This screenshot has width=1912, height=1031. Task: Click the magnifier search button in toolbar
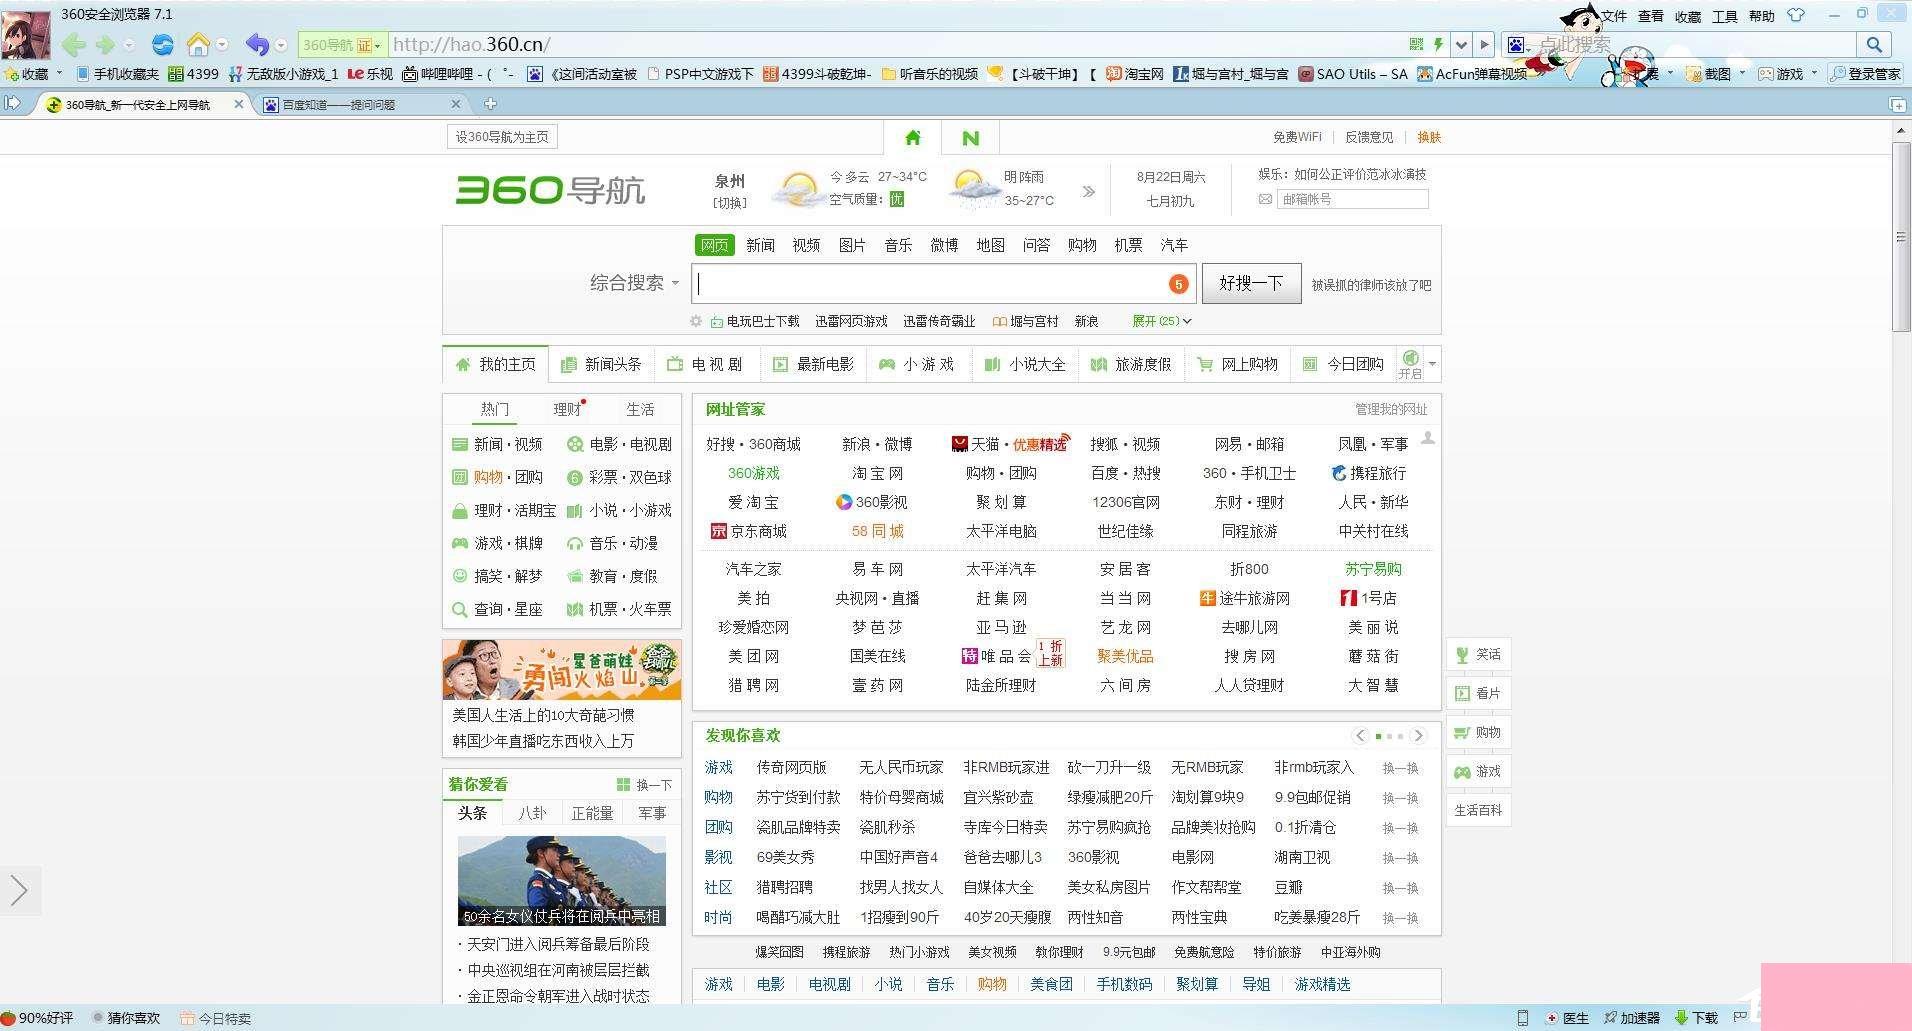pyautogui.click(x=1874, y=45)
